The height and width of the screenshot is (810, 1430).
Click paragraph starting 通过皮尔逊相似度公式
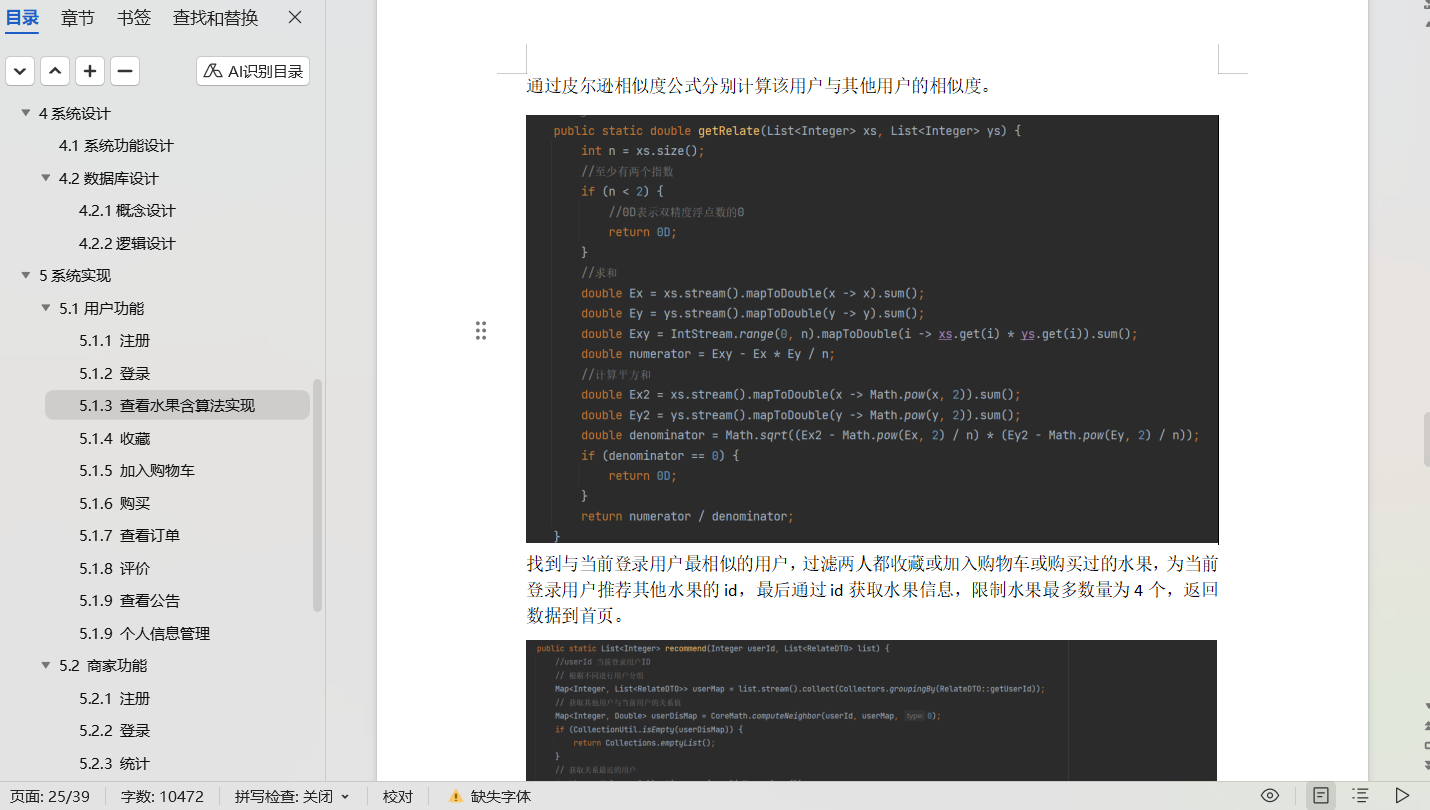761,86
